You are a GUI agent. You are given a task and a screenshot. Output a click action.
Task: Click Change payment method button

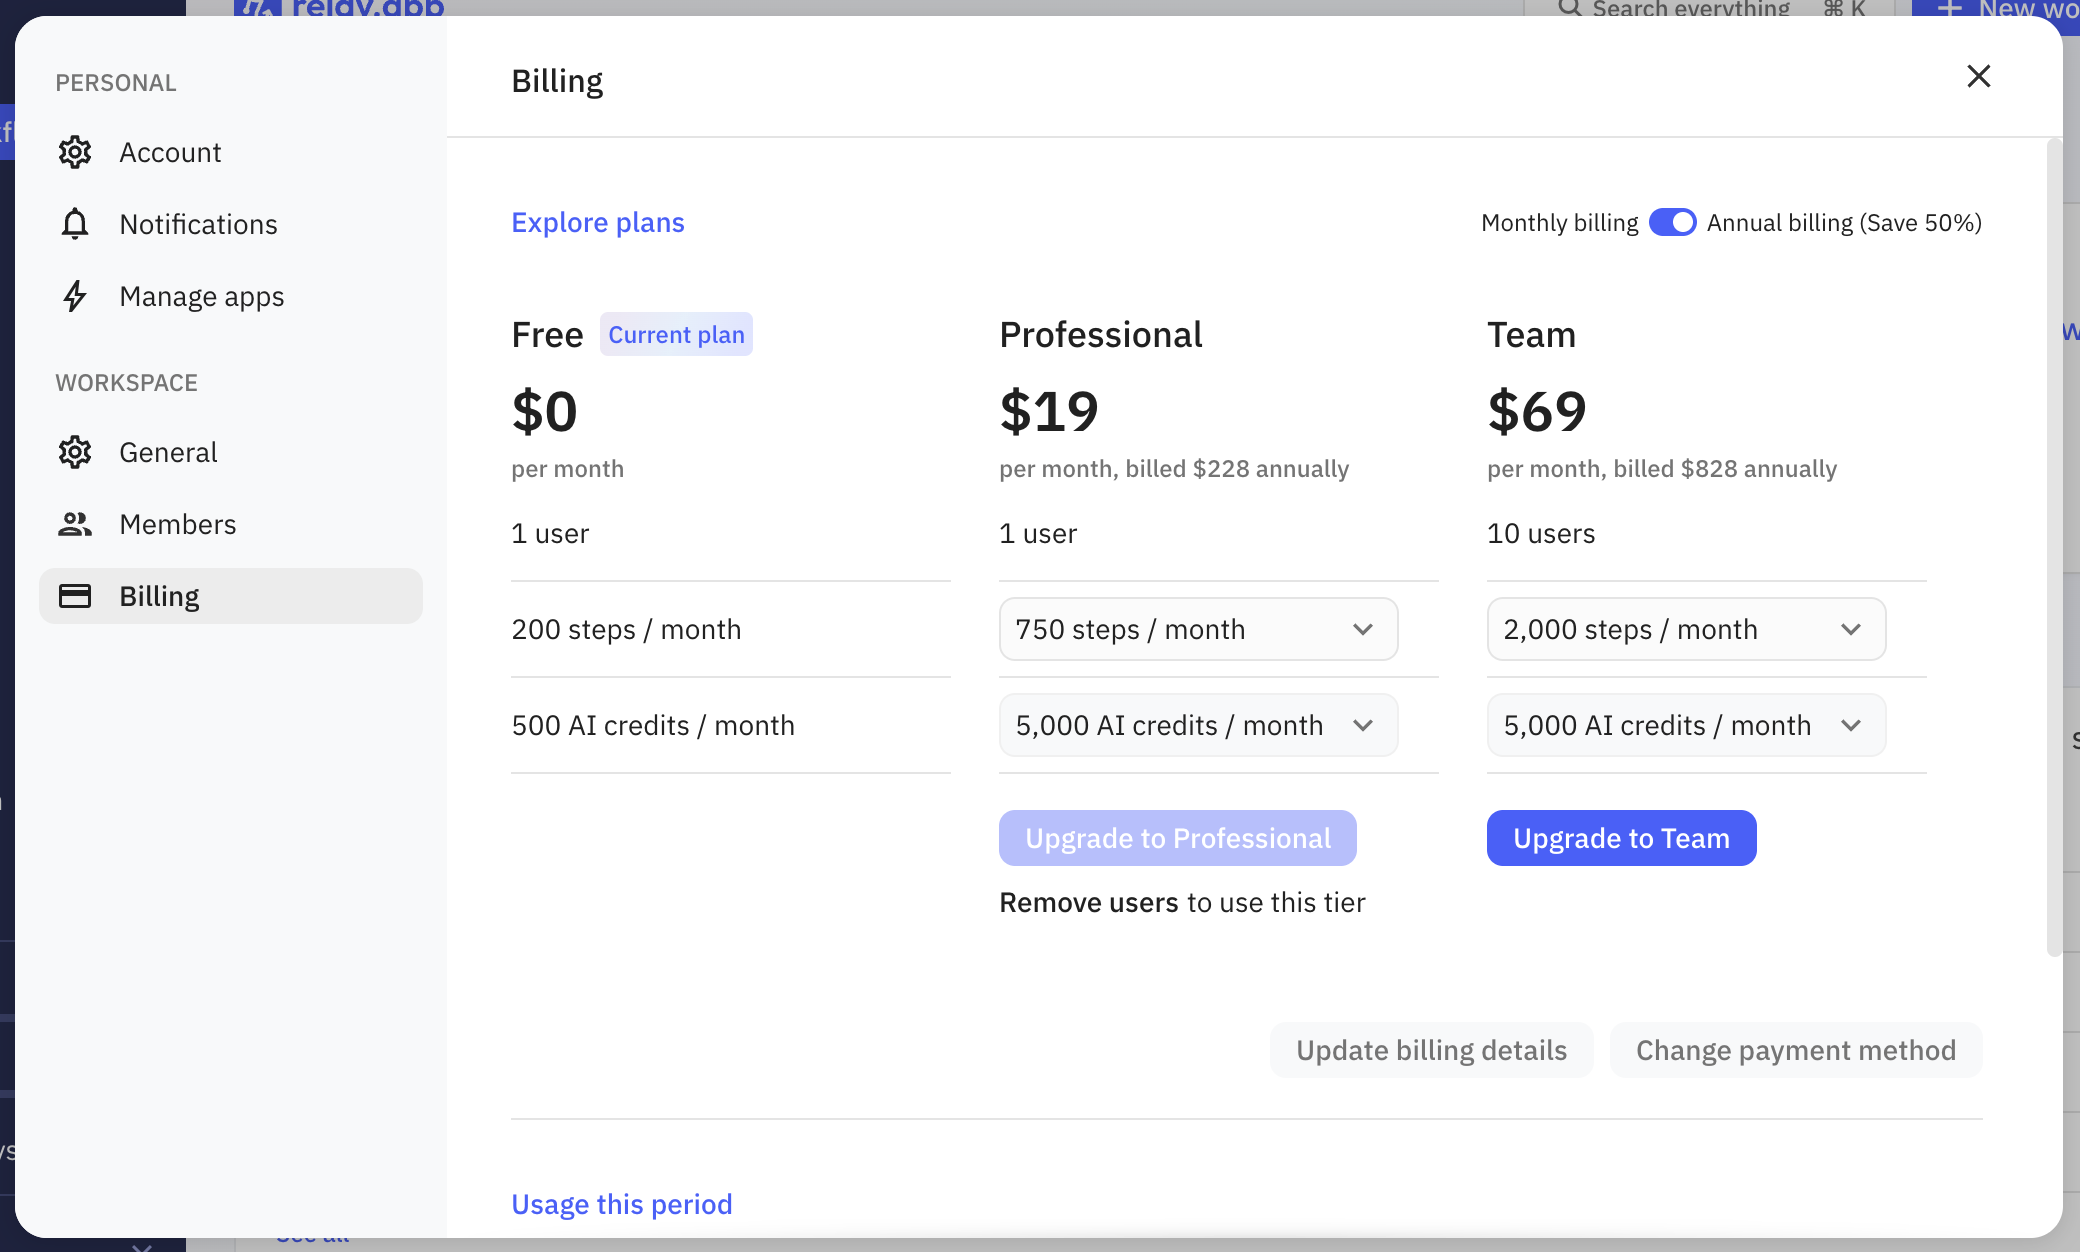click(1795, 1050)
